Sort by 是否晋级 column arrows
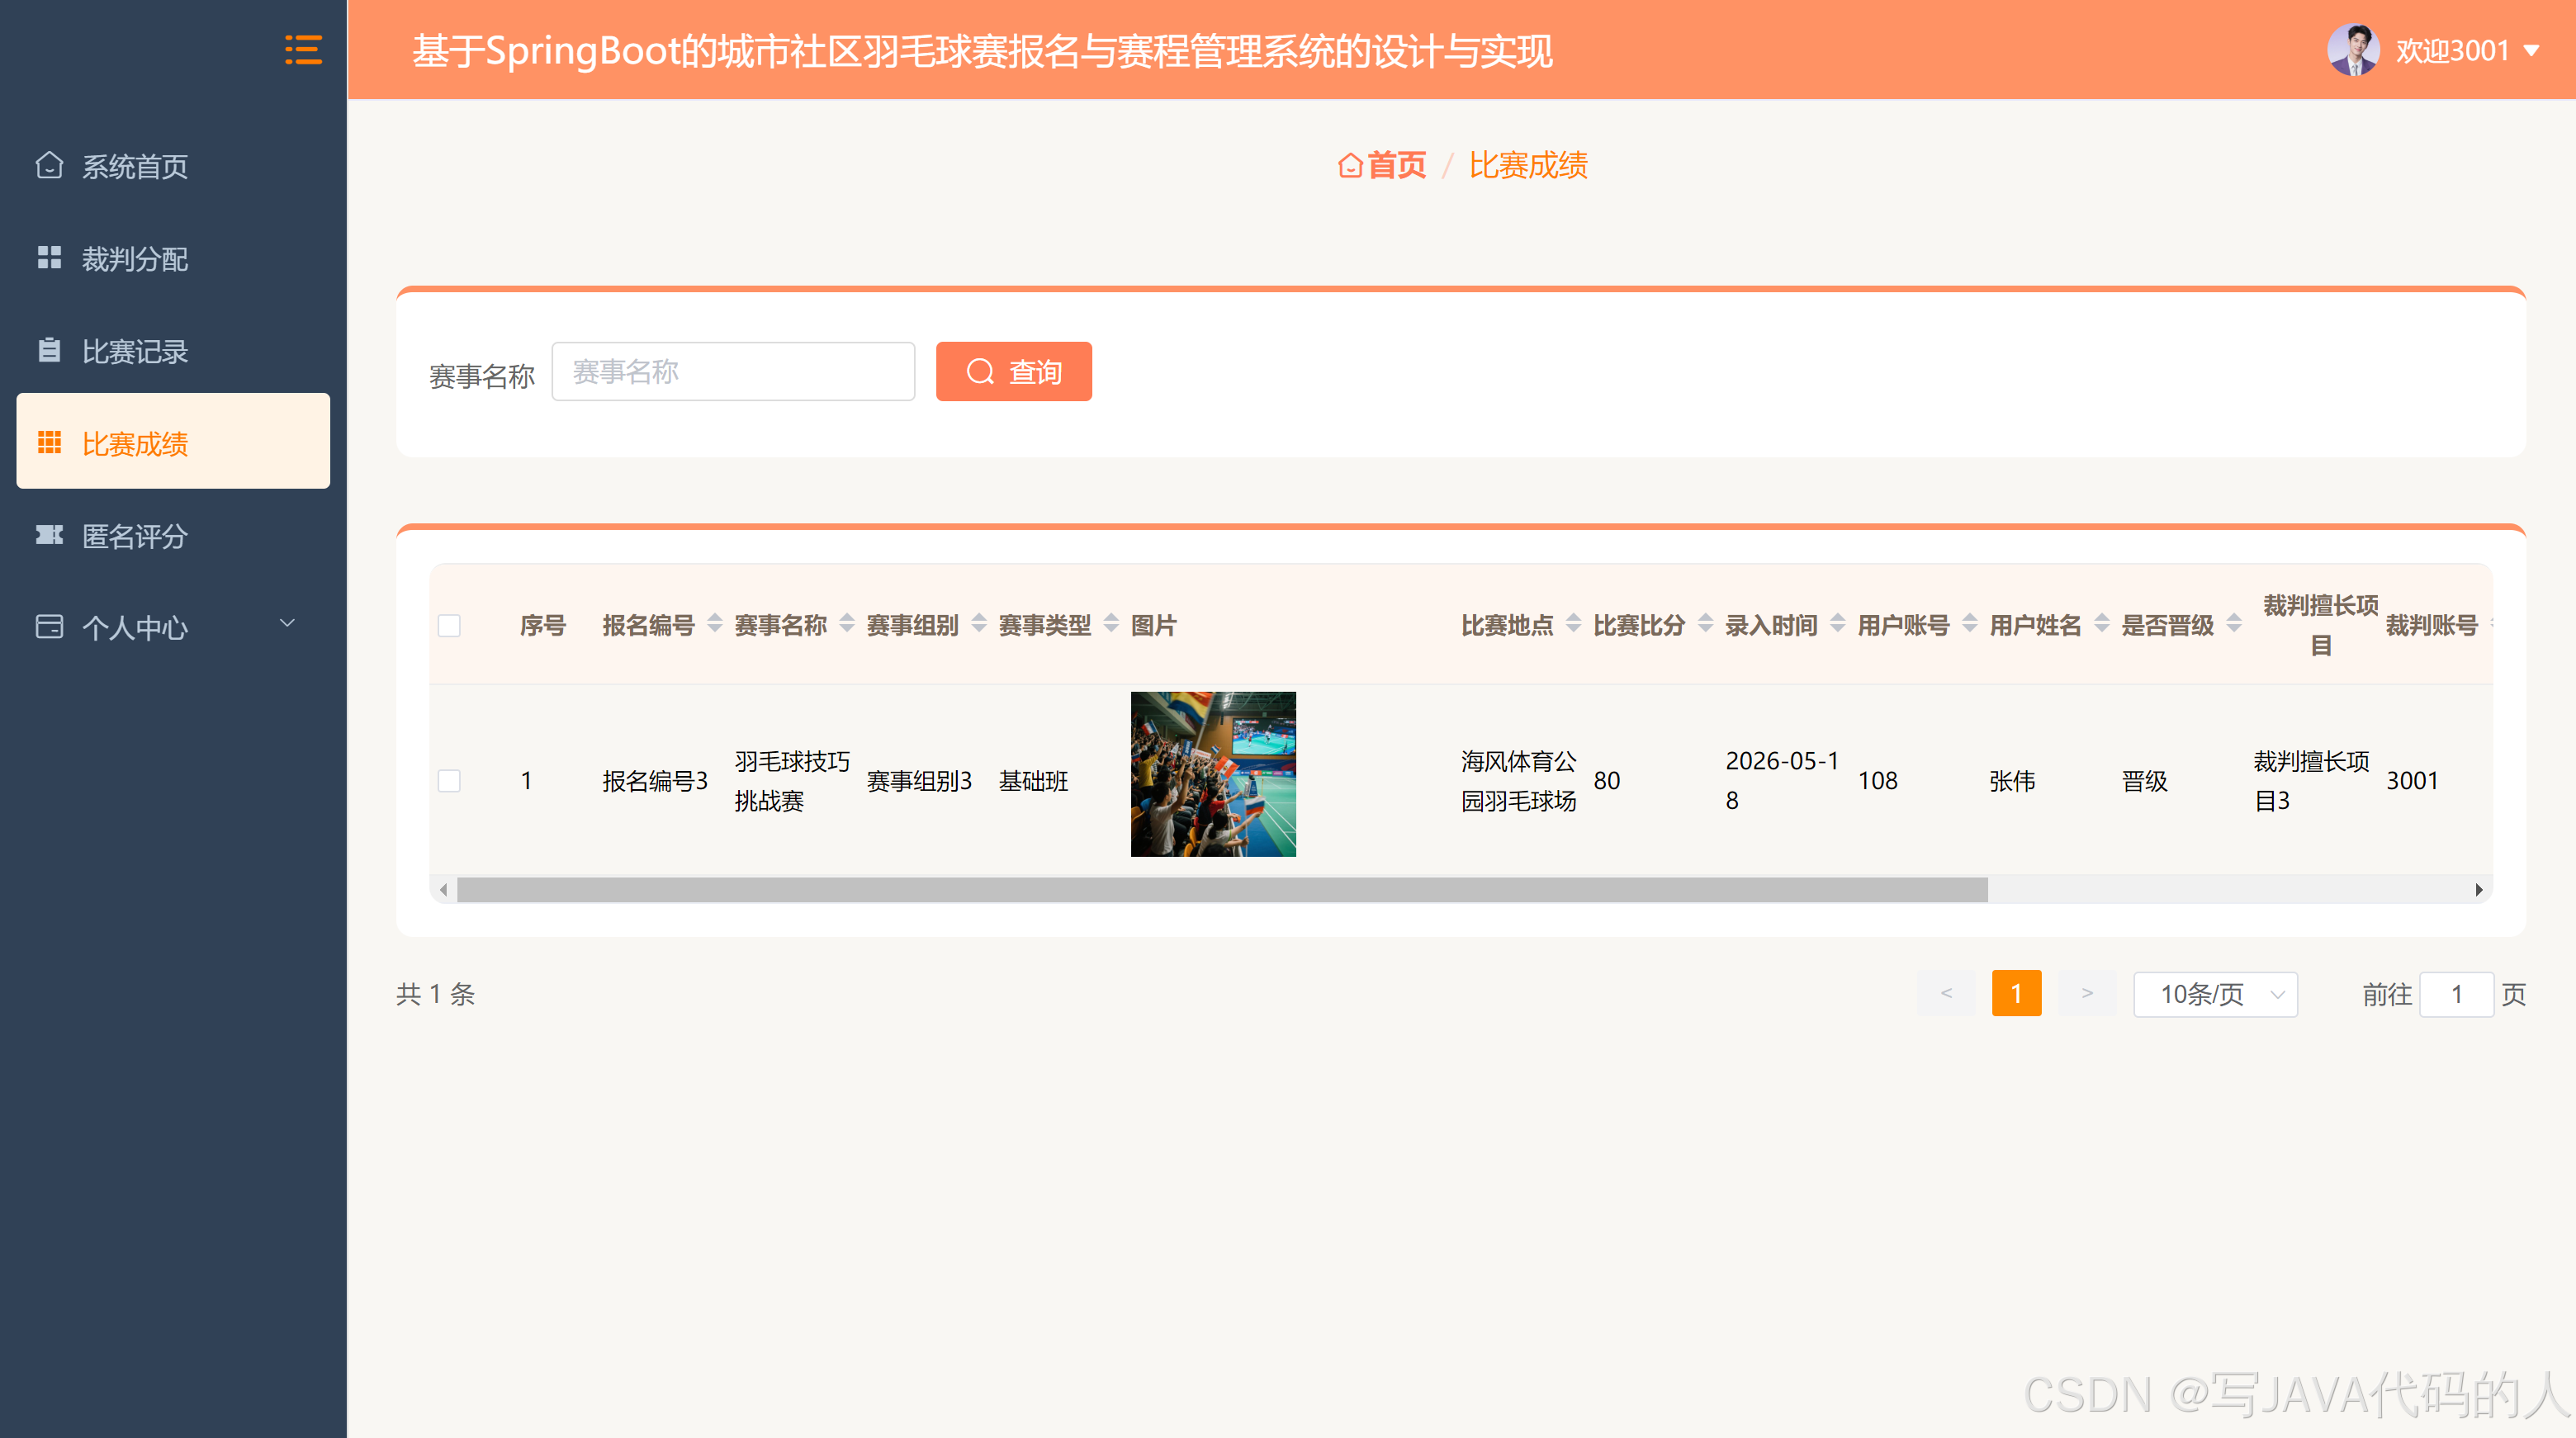 click(x=2234, y=624)
